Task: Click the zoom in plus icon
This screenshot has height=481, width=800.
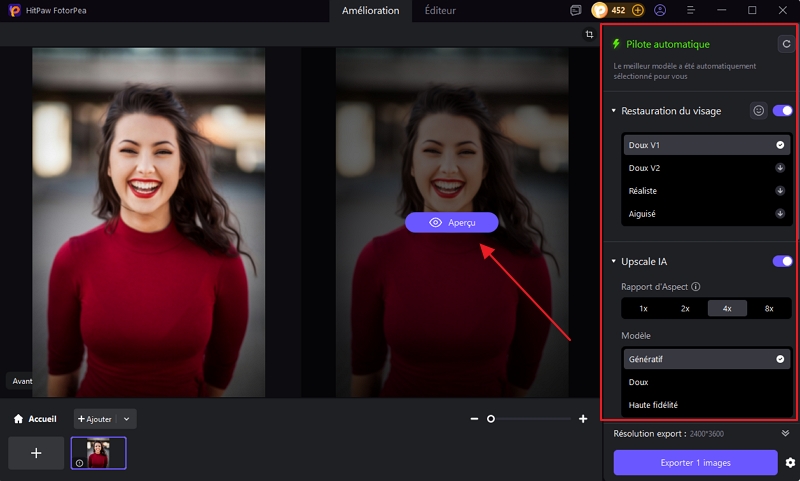Action: (x=583, y=419)
